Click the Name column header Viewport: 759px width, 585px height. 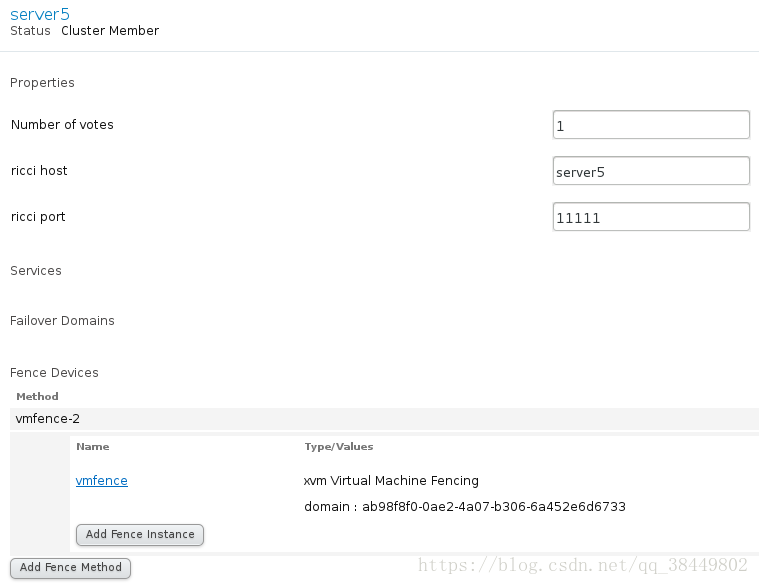tap(92, 447)
